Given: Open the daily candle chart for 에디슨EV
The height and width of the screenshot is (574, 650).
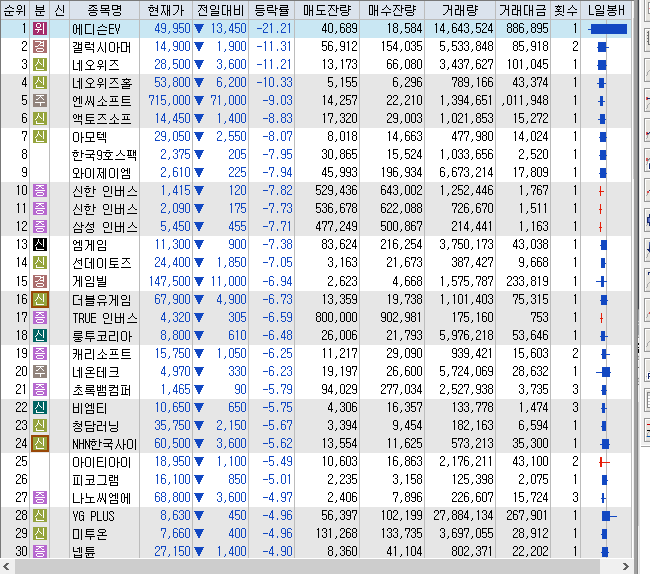Looking at the screenshot, I should pyautogui.click(x=607, y=29).
